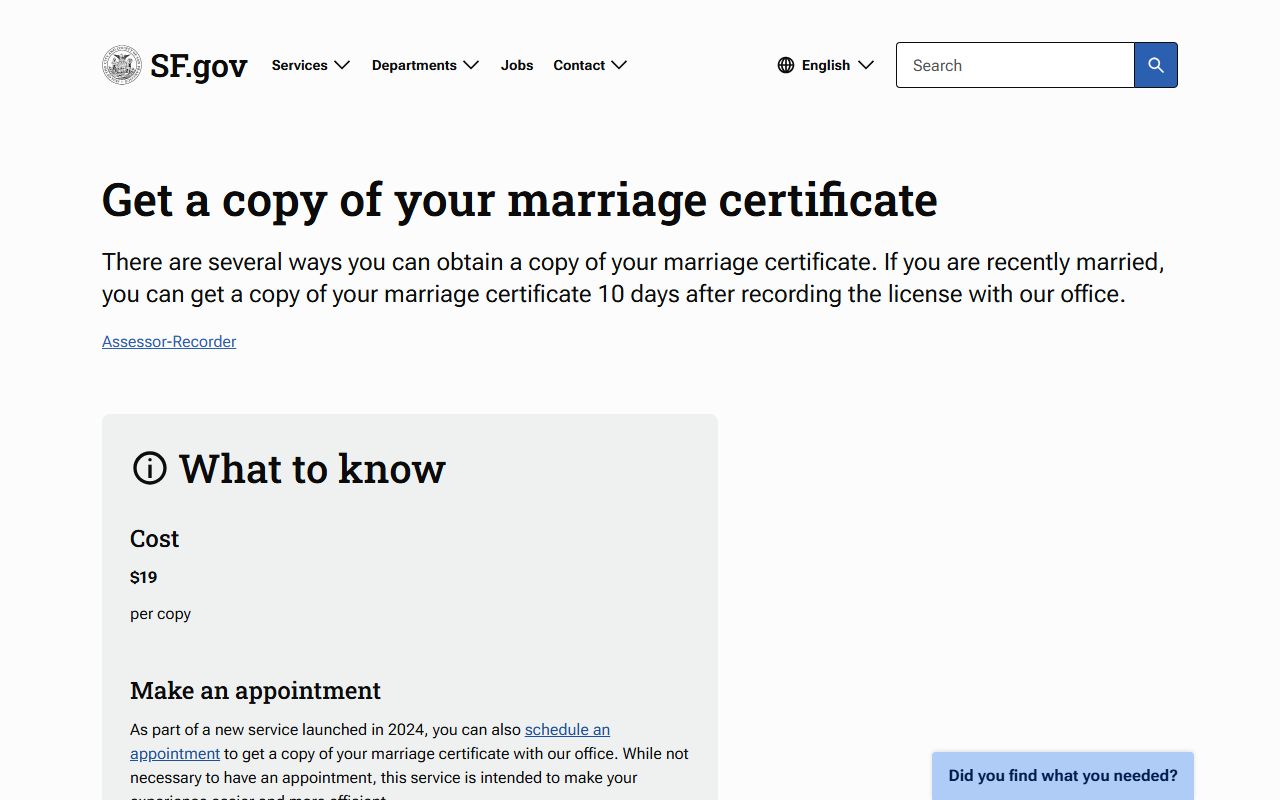
Task: Click the Make an appointment heading
Action: pyautogui.click(x=255, y=691)
